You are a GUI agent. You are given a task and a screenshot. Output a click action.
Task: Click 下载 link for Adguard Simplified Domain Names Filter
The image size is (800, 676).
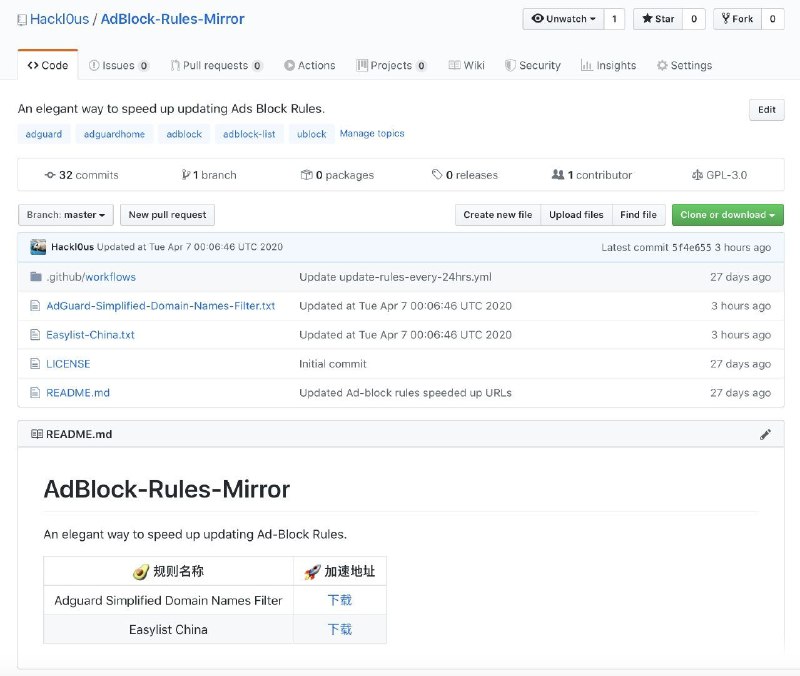340,600
